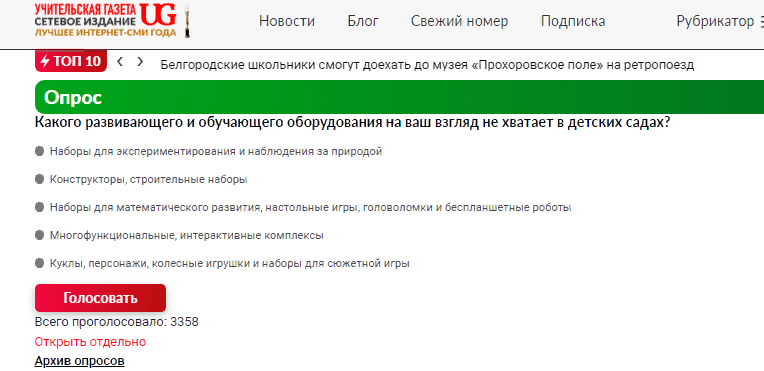This screenshot has height=371, width=764.
Task: Click the Голосовать button
Action: pos(100,298)
